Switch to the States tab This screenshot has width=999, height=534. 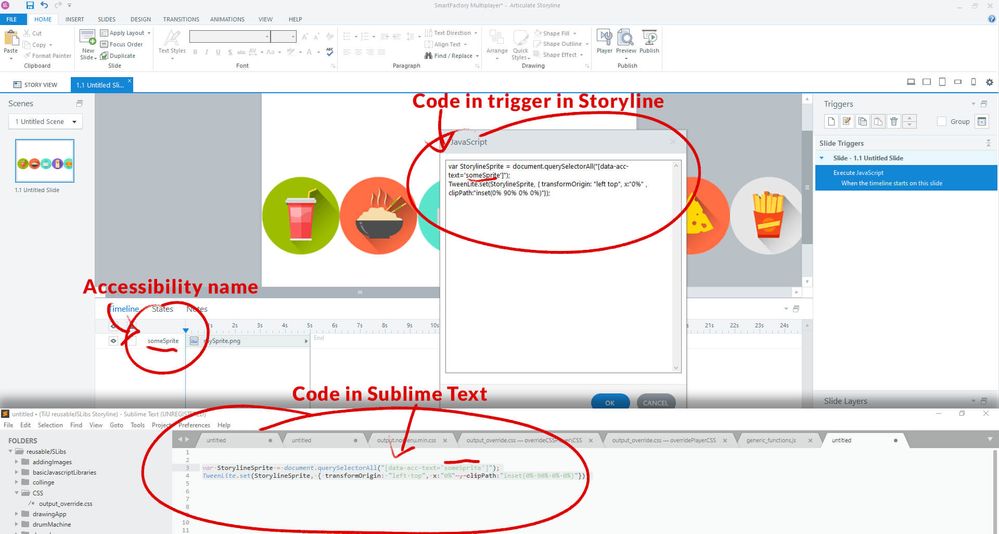point(162,309)
